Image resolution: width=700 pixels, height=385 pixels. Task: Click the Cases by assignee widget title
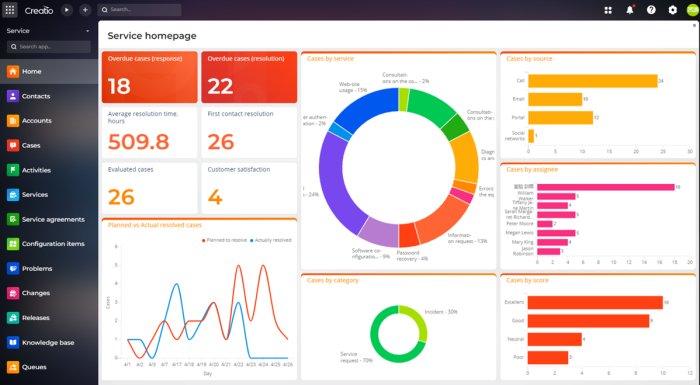[x=532, y=169]
